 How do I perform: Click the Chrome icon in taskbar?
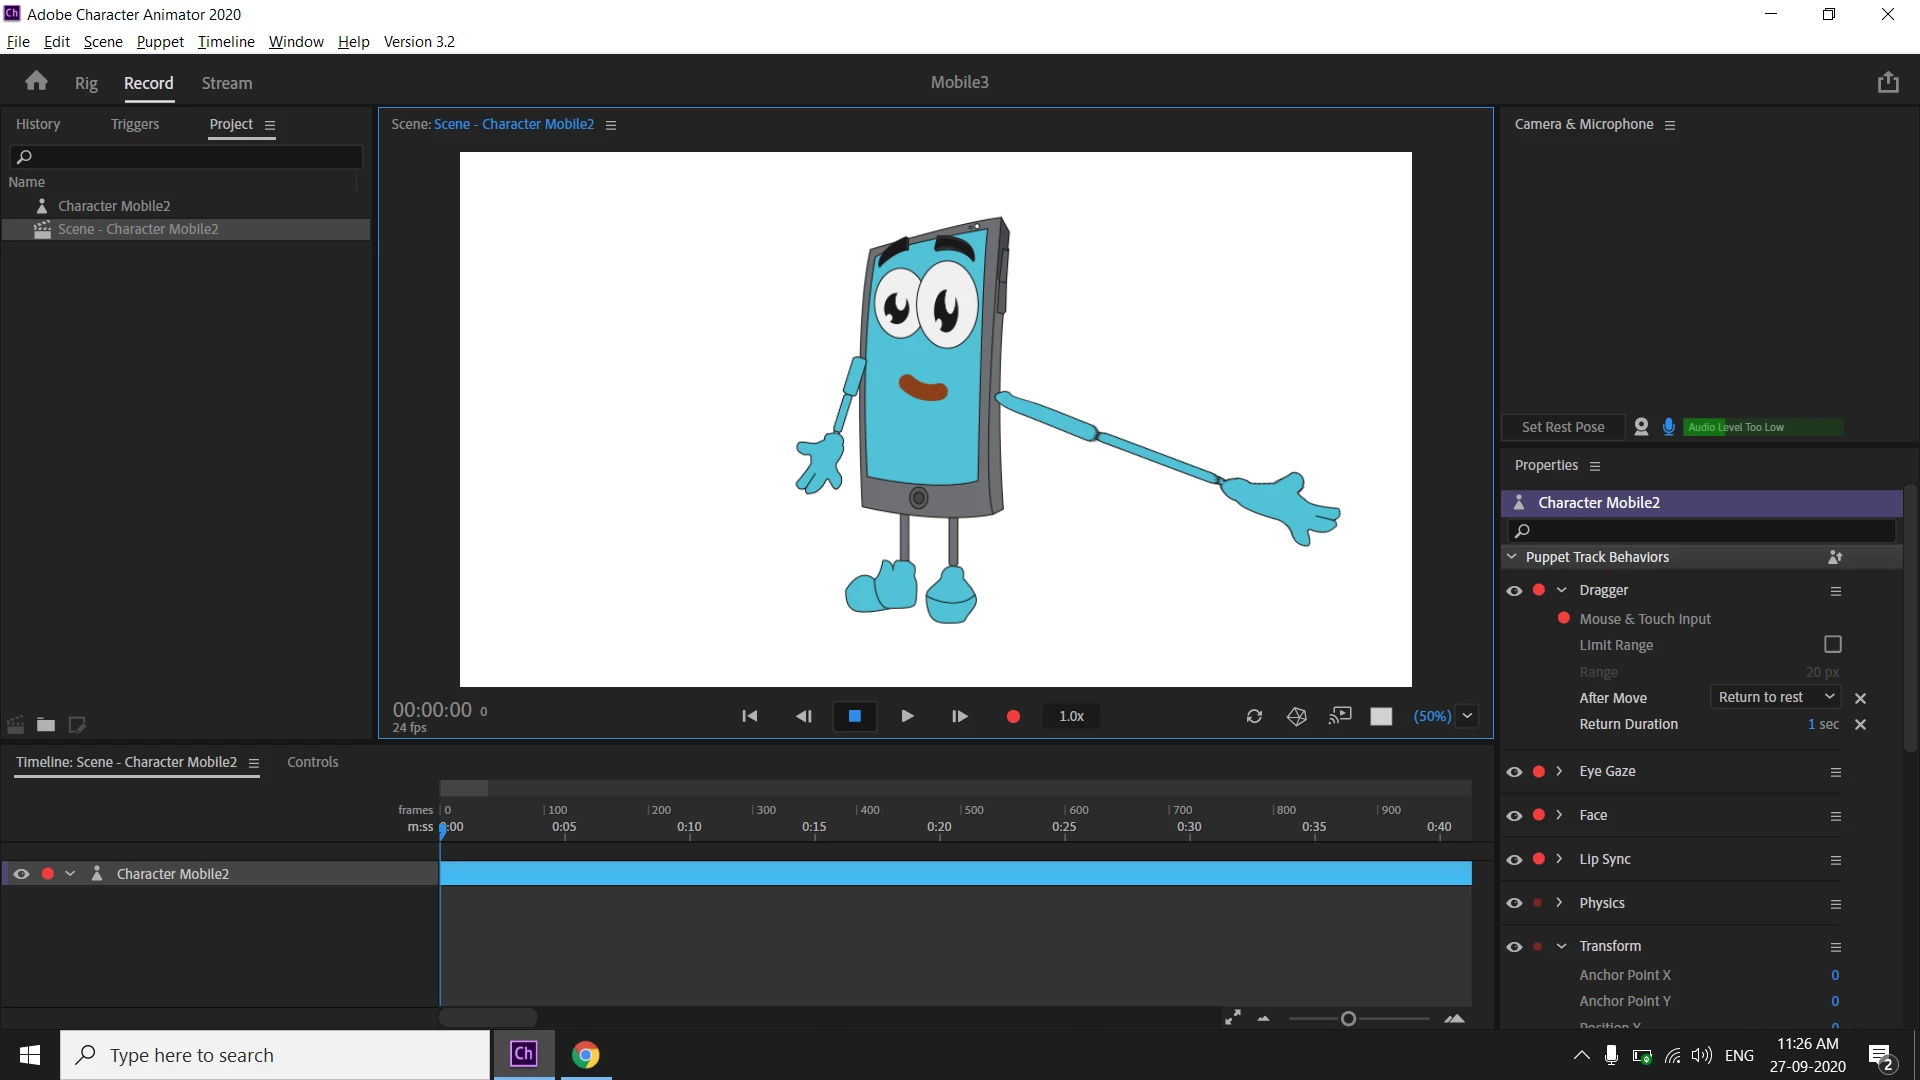(585, 1055)
